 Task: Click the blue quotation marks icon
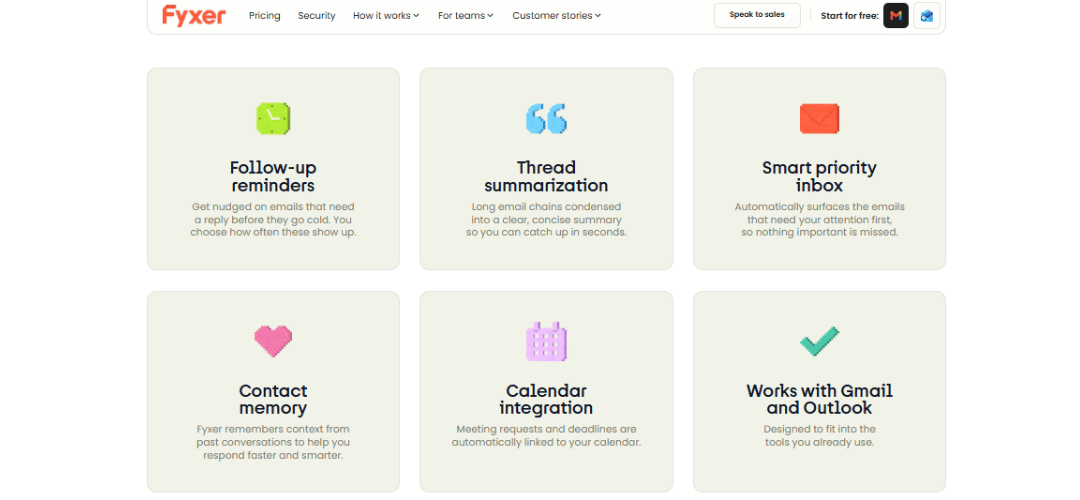pyautogui.click(x=546, y=118)
